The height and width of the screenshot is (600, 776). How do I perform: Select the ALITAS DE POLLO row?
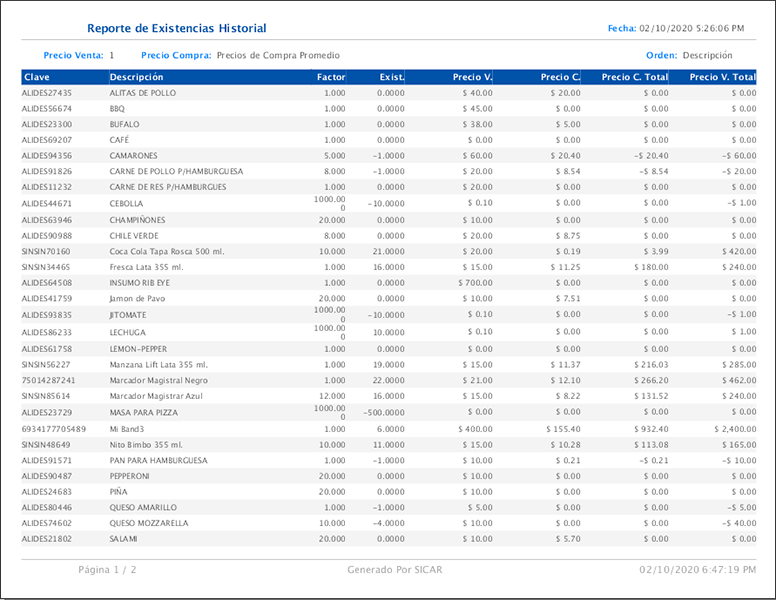[x=143, y=93]
